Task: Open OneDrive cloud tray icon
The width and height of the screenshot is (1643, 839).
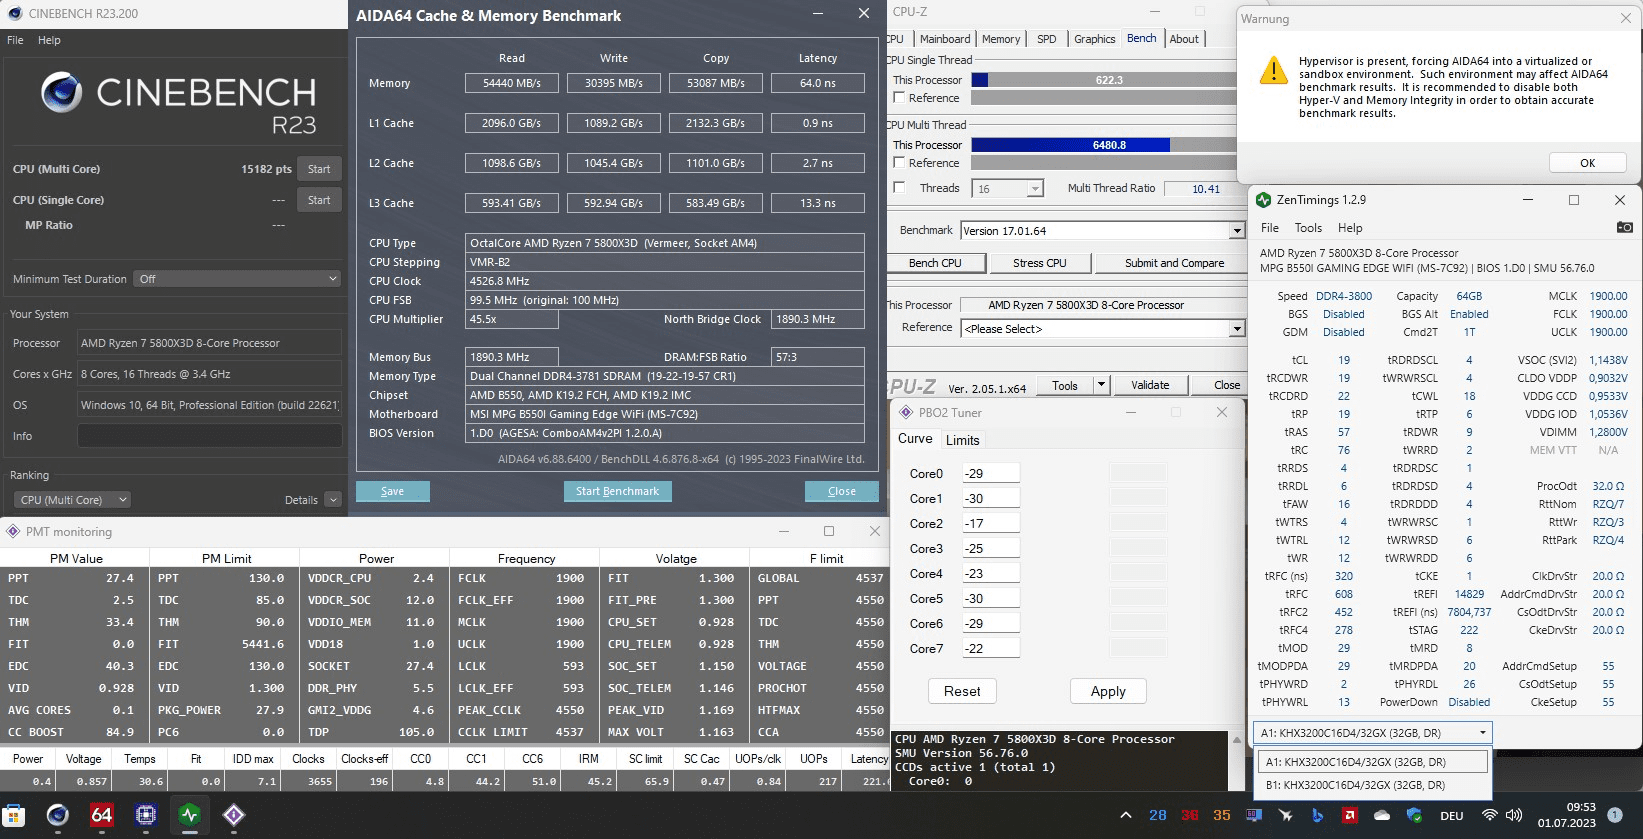Action: (x=1382, y=815)
